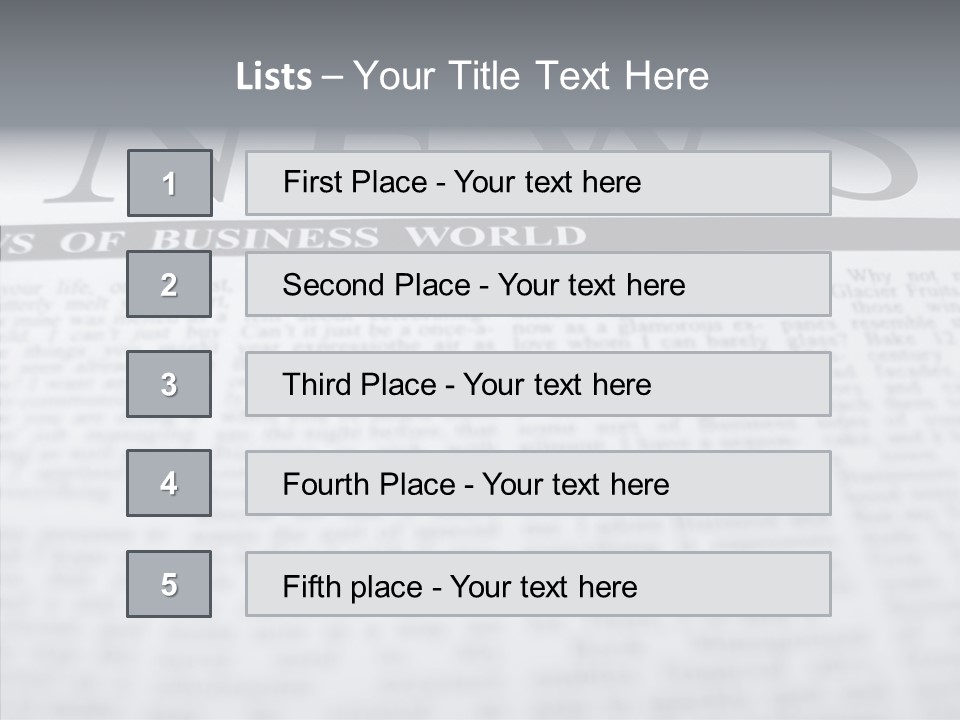Viewport: 960px width, 720px height.
Task: Click the number 3 box
Action: (169, 384)
